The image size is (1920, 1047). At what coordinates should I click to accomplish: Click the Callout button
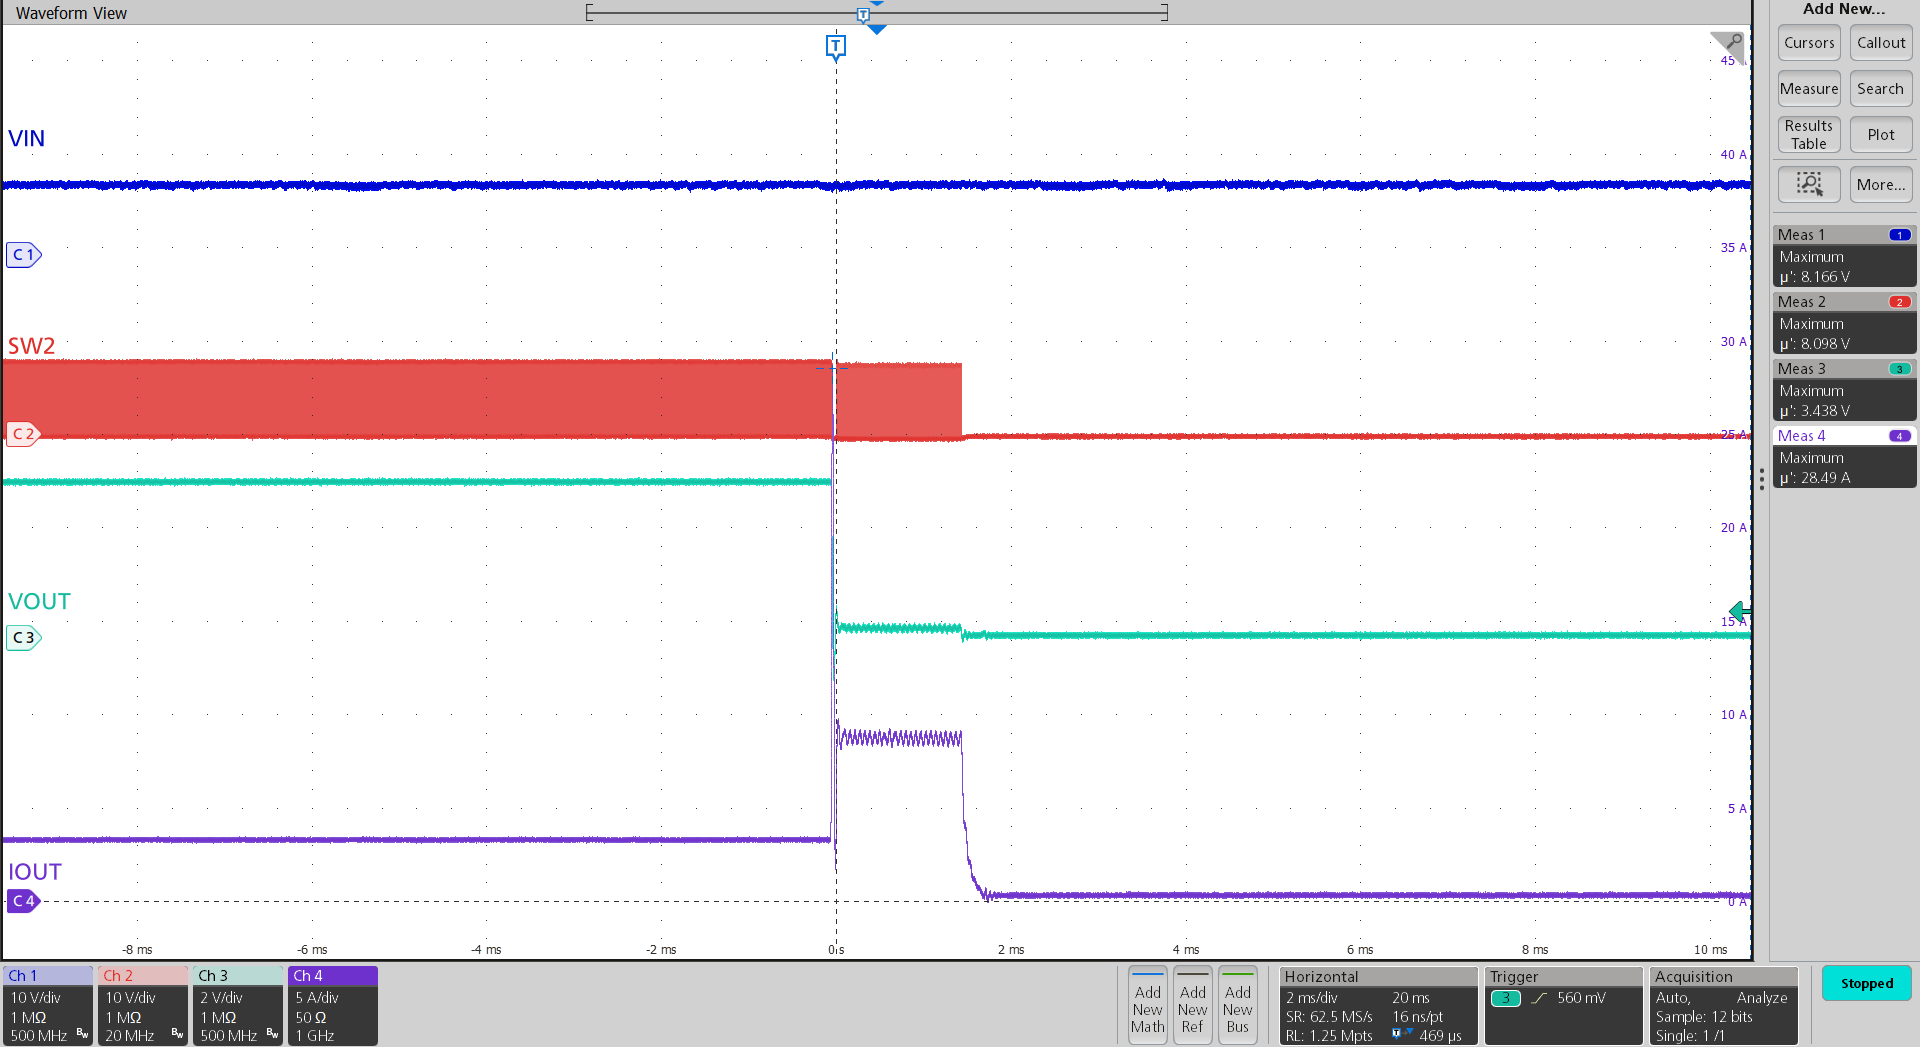(1881, 43)
